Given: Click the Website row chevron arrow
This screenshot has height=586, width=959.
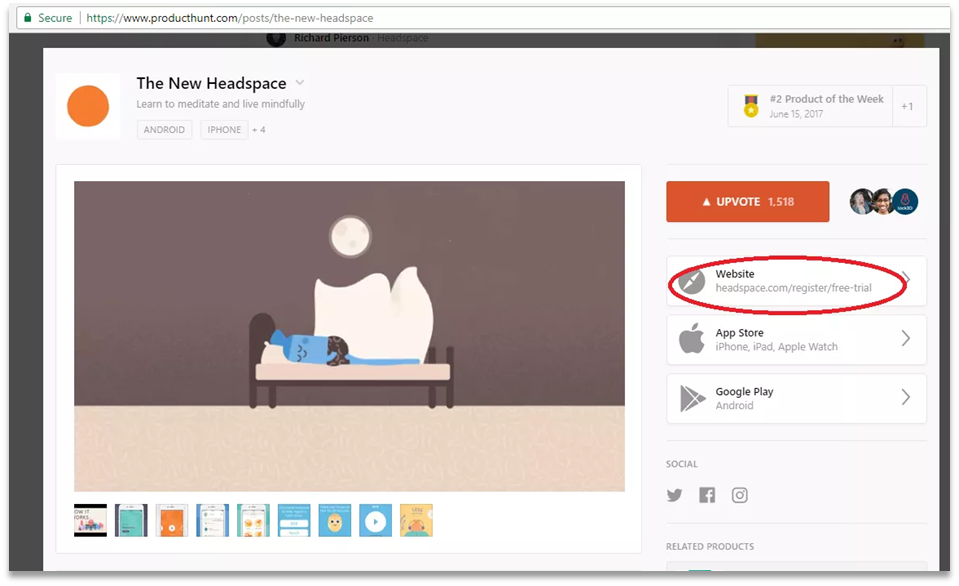Looking at the screenshot, I should click(906, 279).
